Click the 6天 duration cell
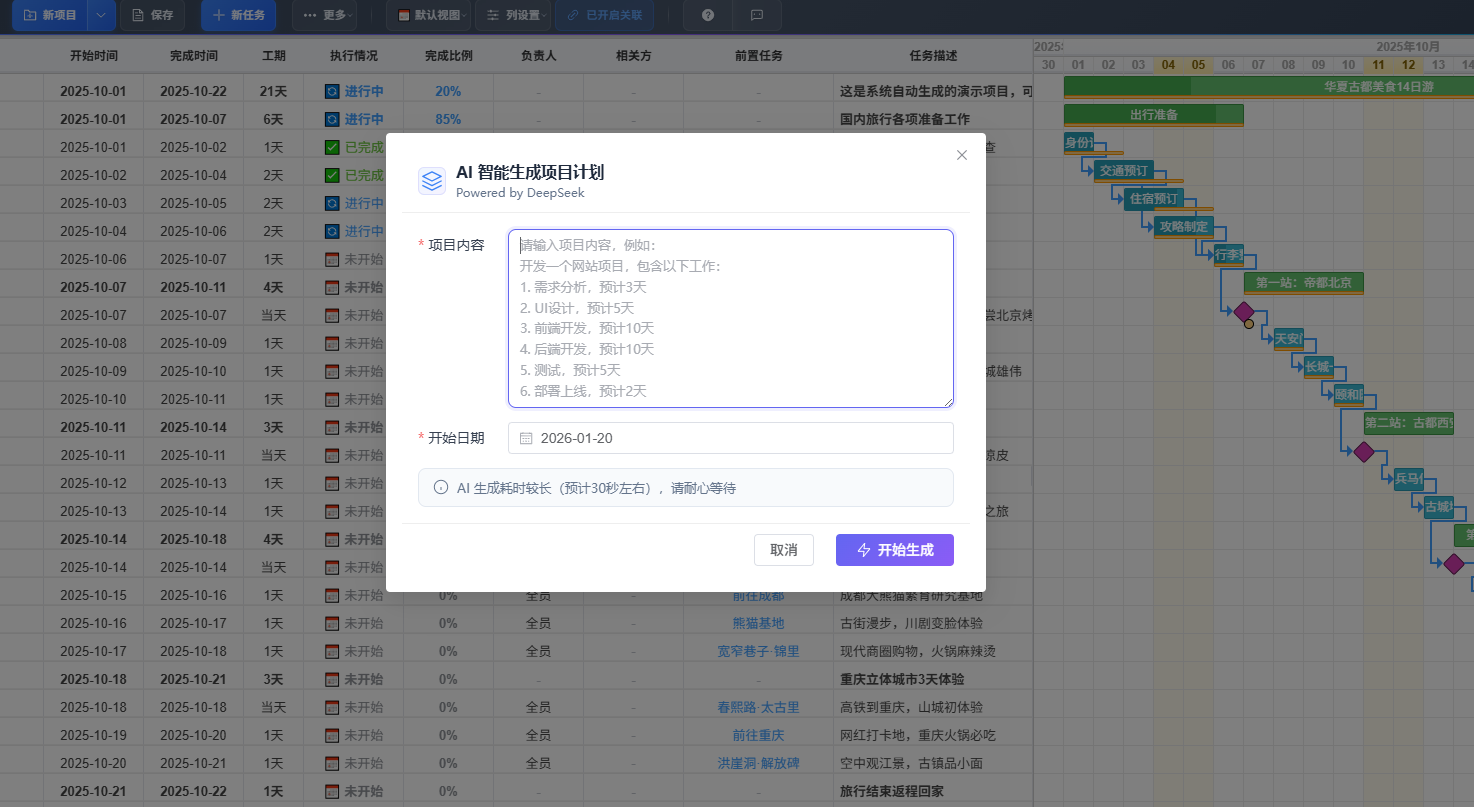Viewport: 1474px width, 807px height. coord(274,119)
